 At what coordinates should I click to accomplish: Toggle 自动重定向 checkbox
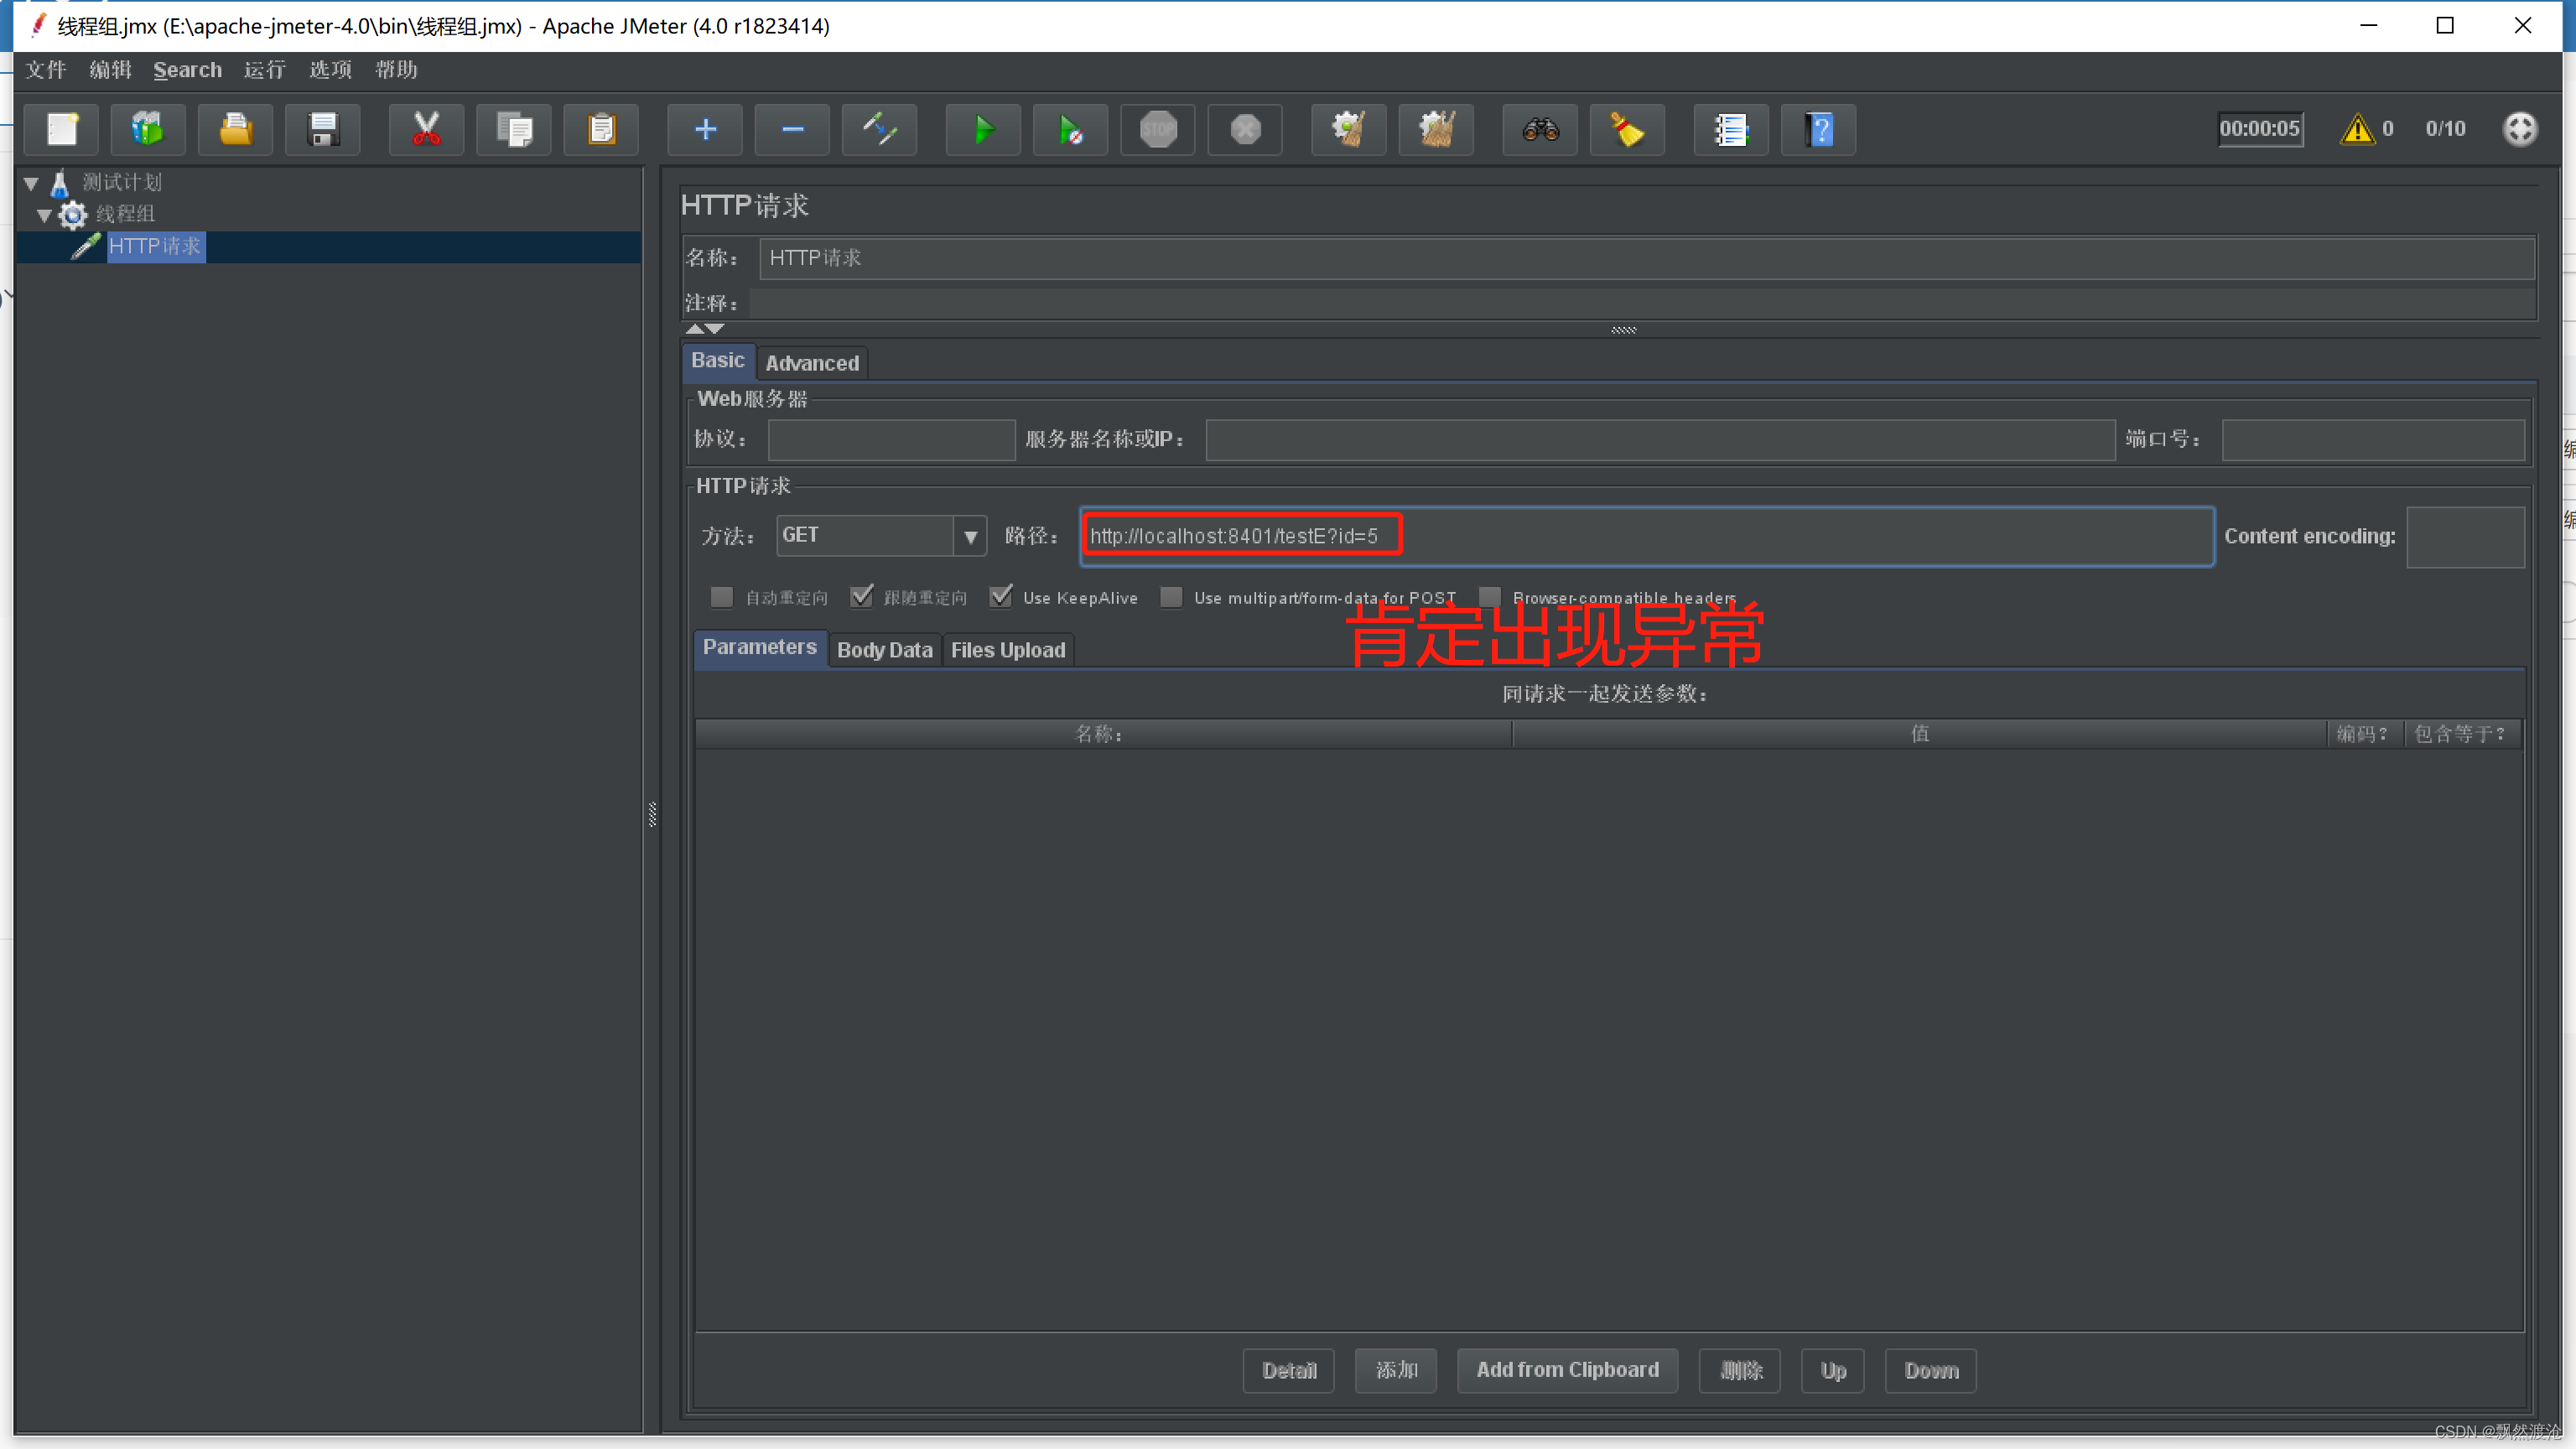[x=722, y=596]
